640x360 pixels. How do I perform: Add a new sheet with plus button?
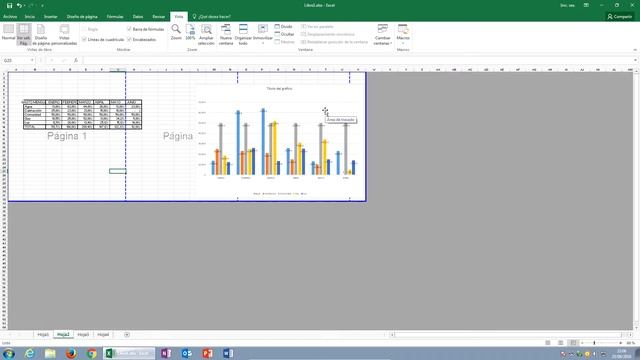tap(127, 335)
